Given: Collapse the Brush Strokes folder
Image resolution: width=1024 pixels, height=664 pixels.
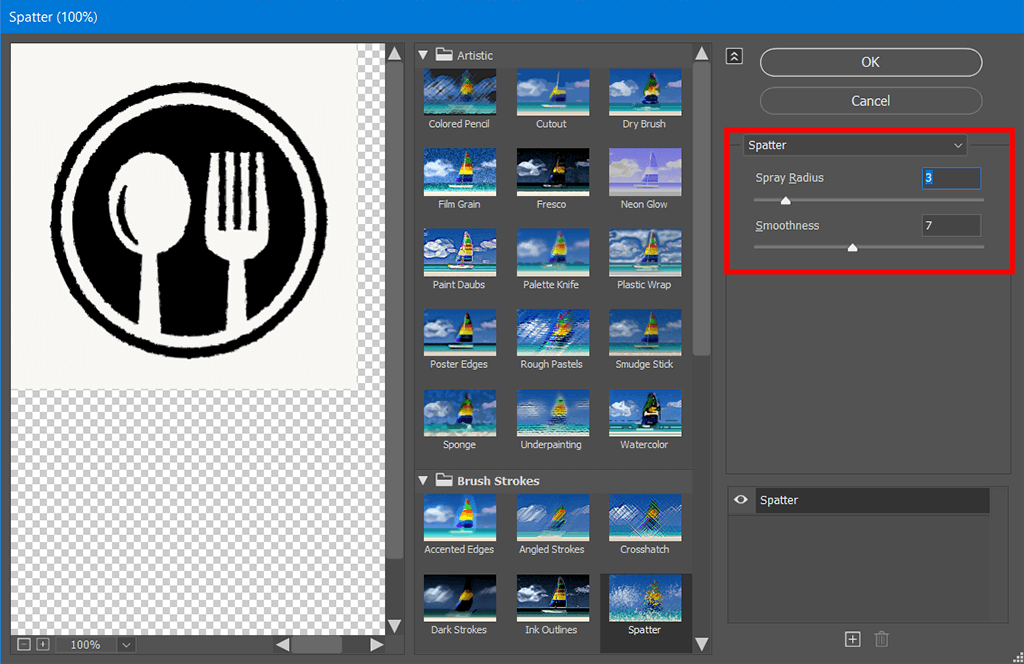Looking at the screenshot, I should [423, 481].
